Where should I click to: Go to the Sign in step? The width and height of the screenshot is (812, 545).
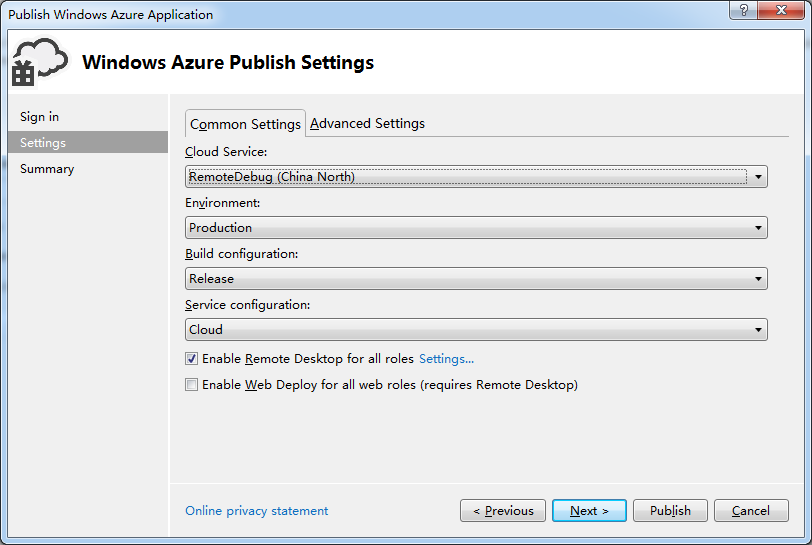[x=39, y=117]
